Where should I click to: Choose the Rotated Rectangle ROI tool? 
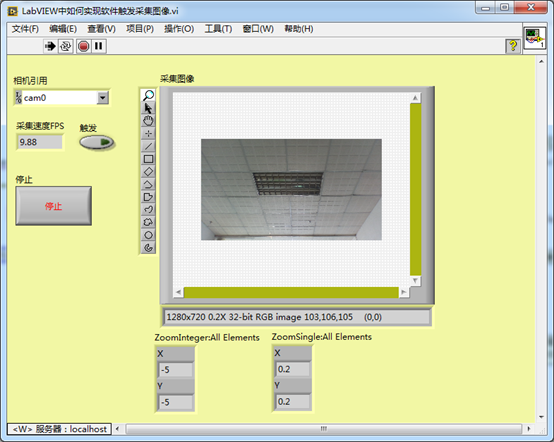148,172
